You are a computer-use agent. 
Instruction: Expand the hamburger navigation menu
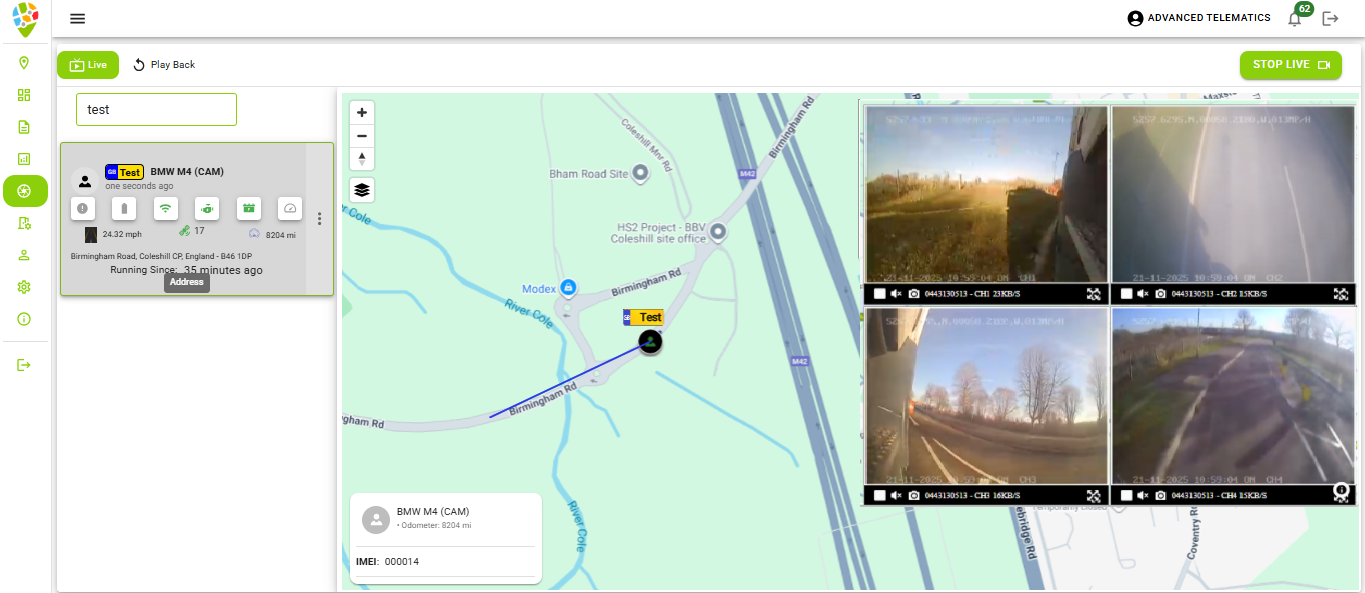[77, 18]
